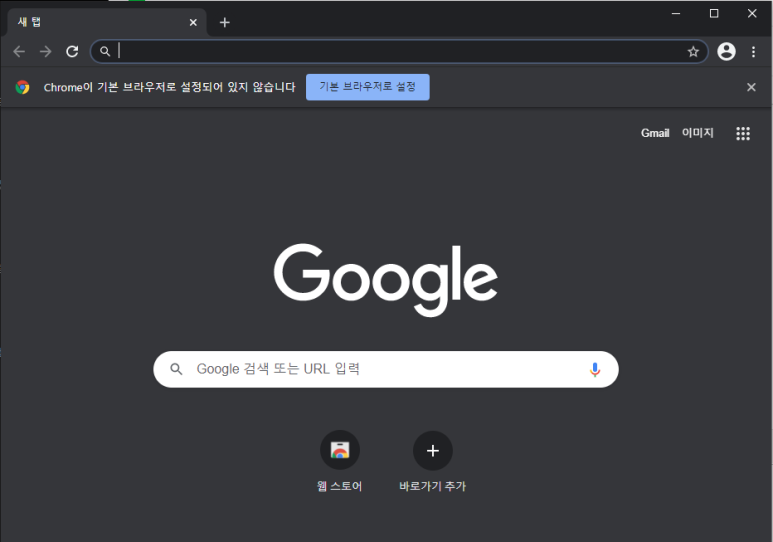
Task: Click the Google logo
Action: (386, 279)
